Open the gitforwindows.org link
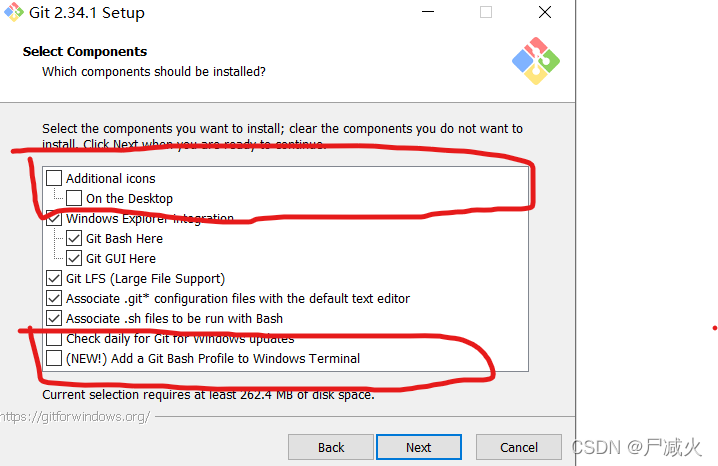Image resolution: width=718 pixels, height=466 pixels. coord(75,417)
